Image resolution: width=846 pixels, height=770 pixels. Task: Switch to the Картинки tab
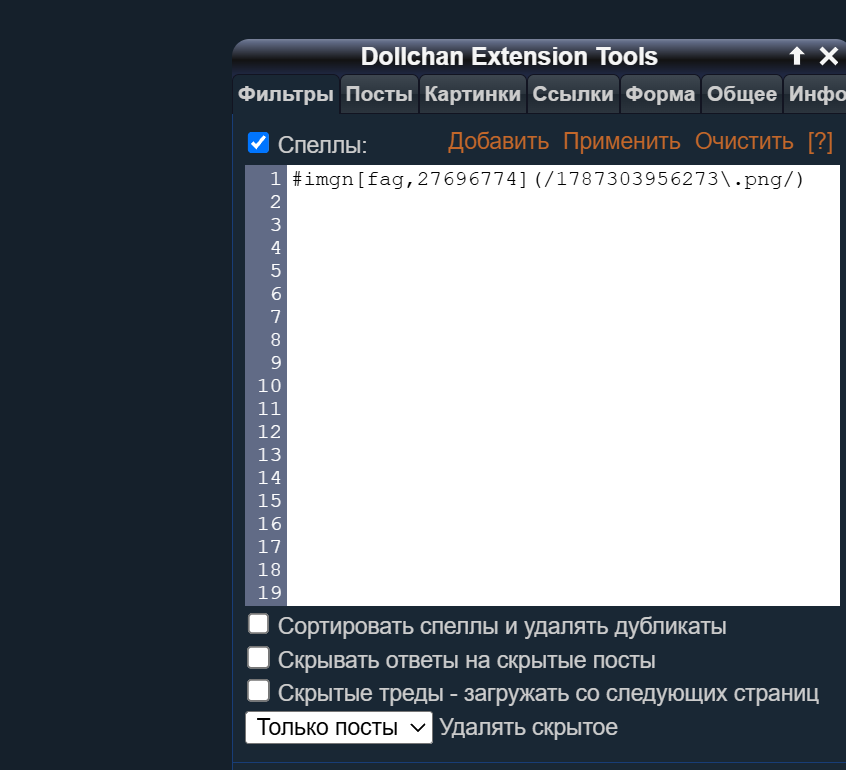pyautogui.click(x=473, y=94)
